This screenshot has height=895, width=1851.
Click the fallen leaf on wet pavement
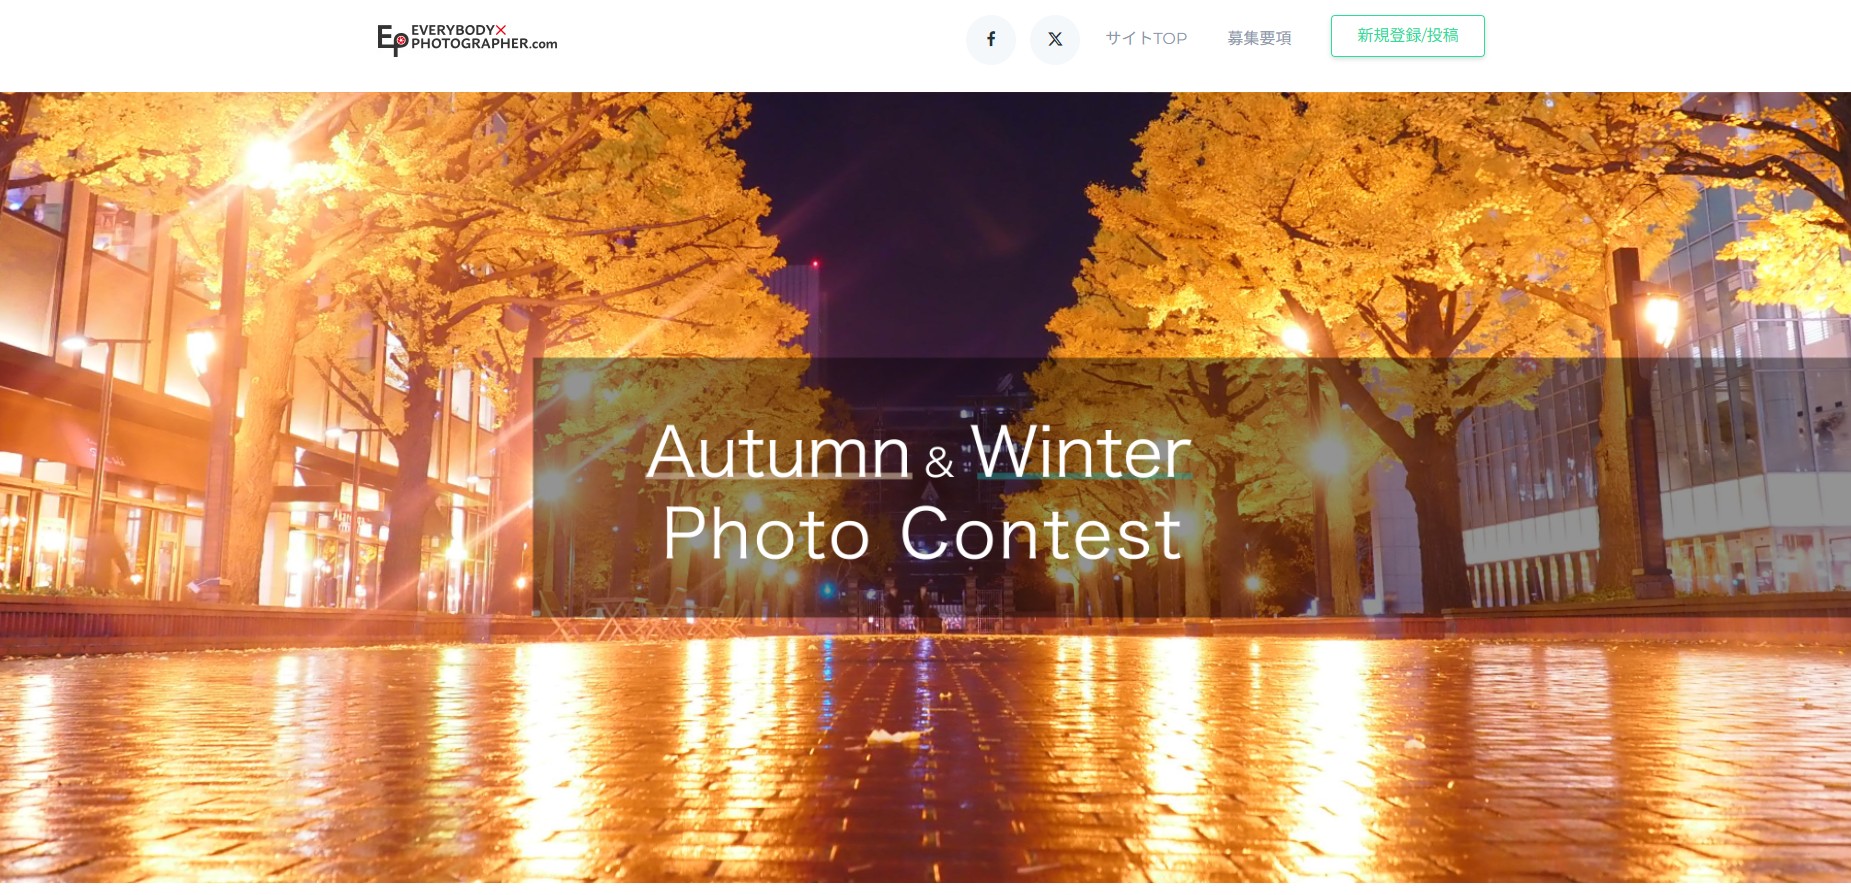tap(893, 737)
